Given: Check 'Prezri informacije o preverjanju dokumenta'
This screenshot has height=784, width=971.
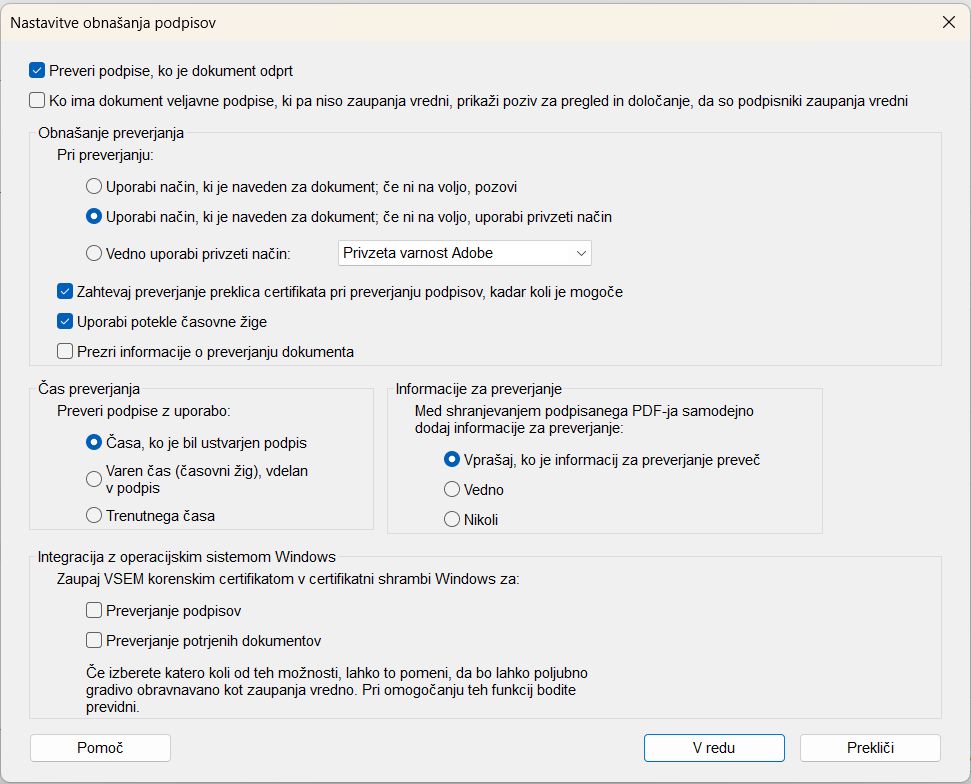Looking at the screenshot, I should tap(66, 352).
